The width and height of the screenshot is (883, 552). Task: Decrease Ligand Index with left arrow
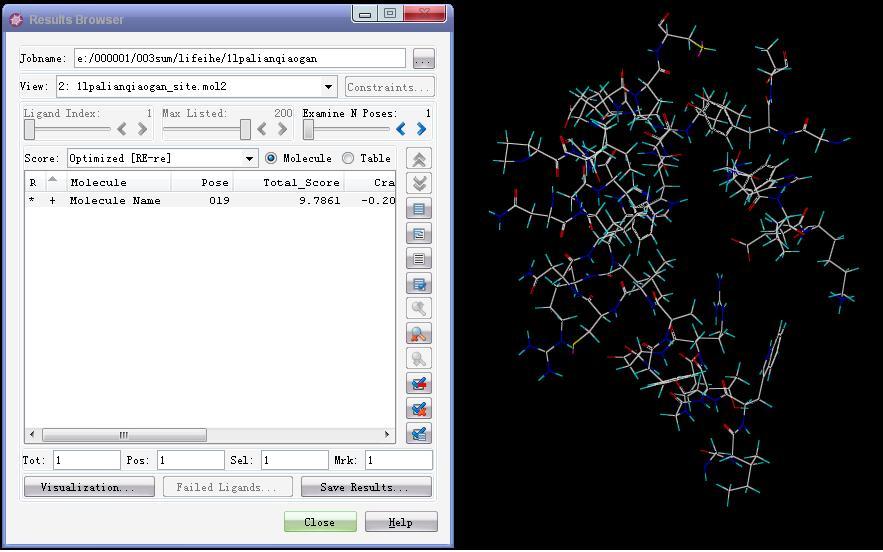122,130
